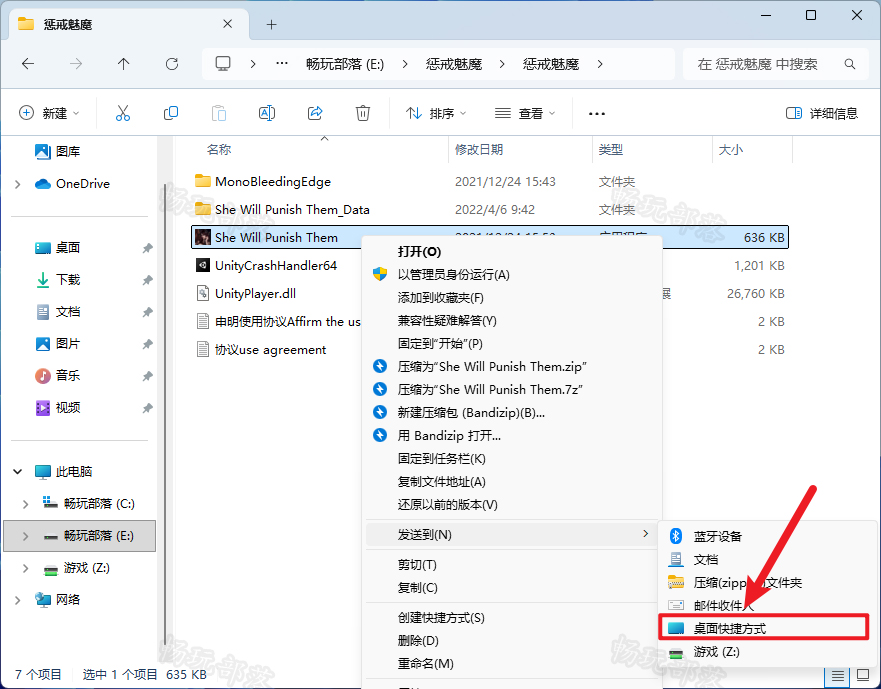
Task: Open OneDrive cloud icon in sidebar
Action: pyautogui.click(x=43, y=184)
